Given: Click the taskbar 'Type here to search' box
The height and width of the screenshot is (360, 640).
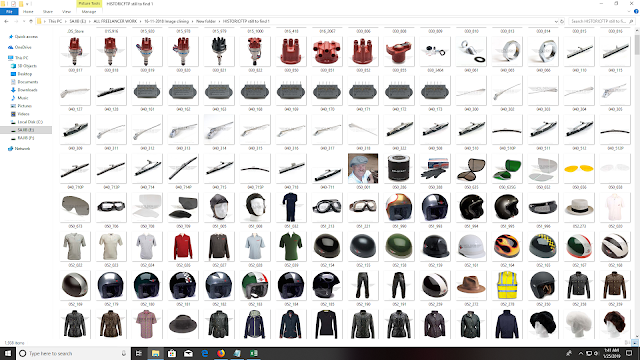Looking at the screenshot, I should click(73, 353).
